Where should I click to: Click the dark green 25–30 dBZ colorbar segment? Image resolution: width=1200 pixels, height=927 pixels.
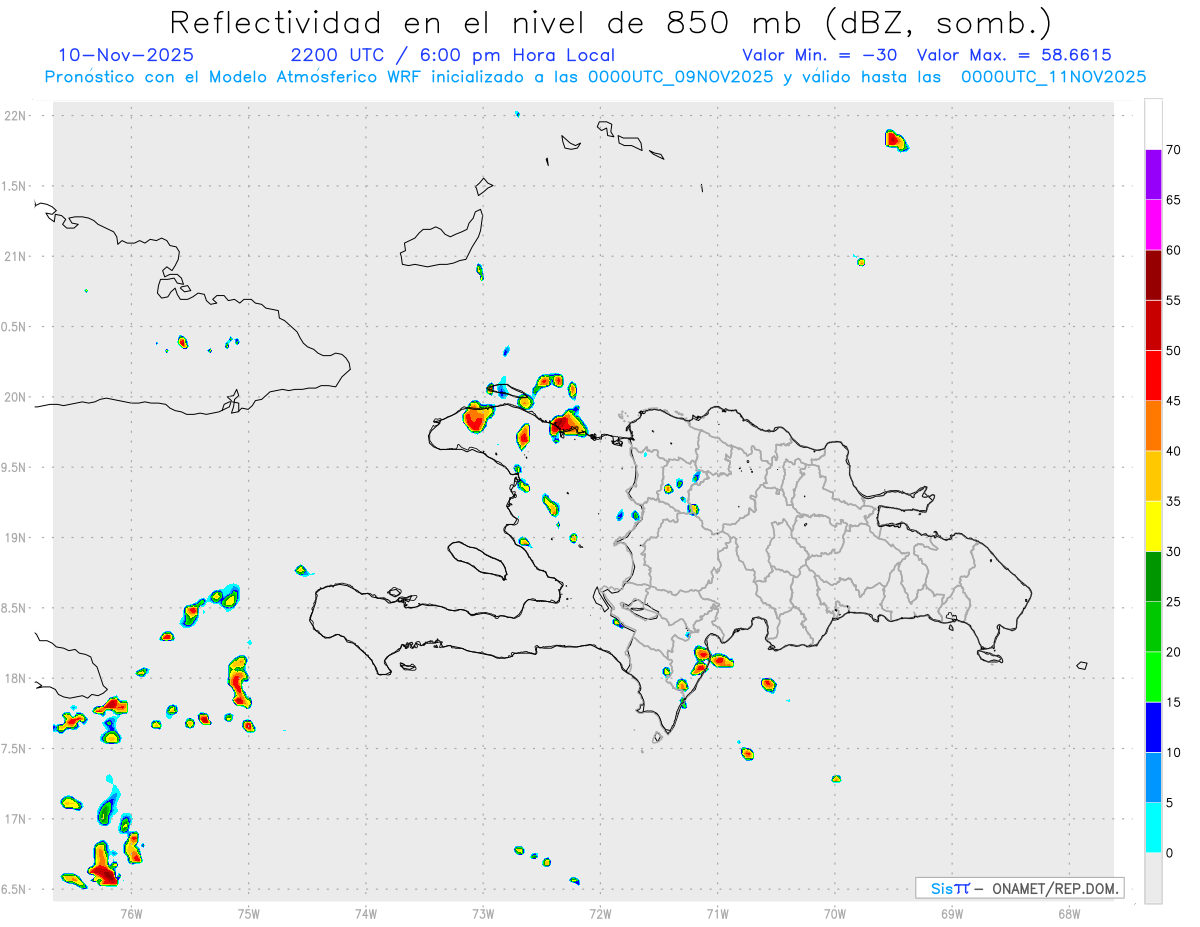tap(1153, 576)
